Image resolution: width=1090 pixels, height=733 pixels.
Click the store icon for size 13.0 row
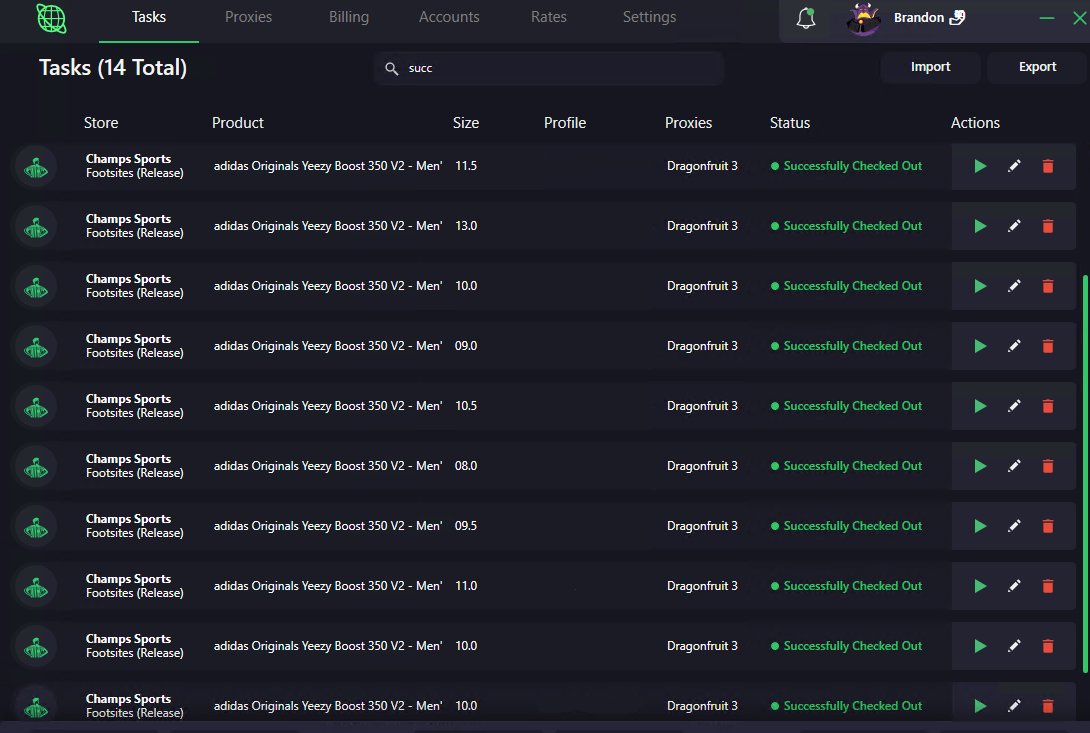(36, 226)
